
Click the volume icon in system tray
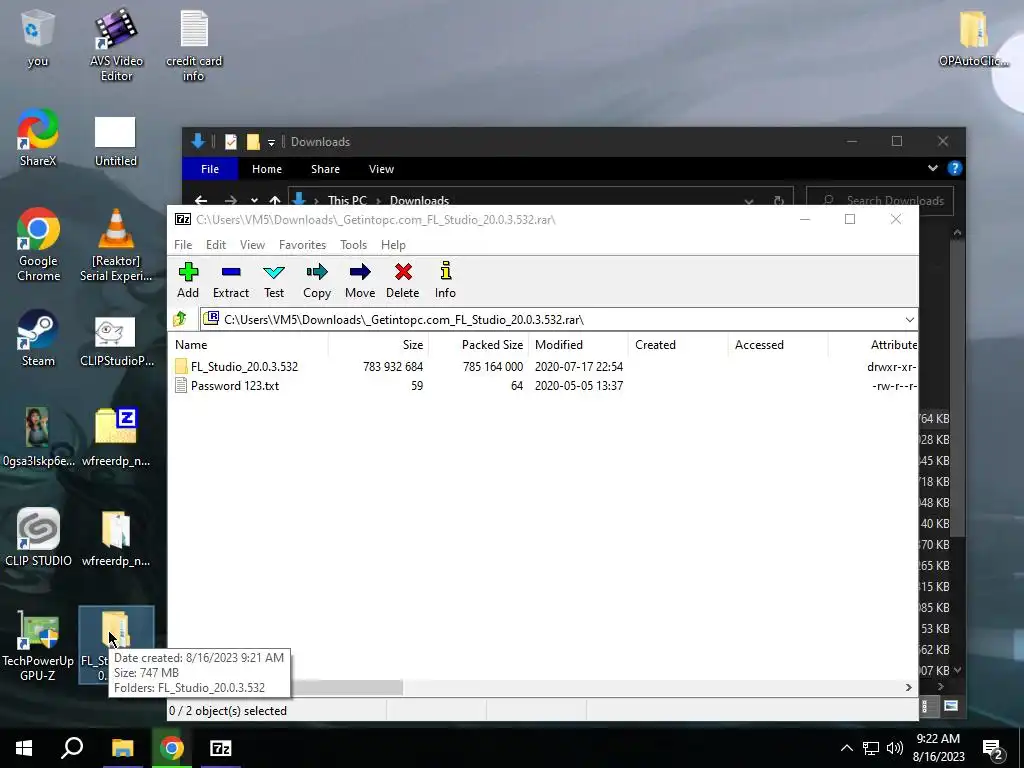(895, 748)
